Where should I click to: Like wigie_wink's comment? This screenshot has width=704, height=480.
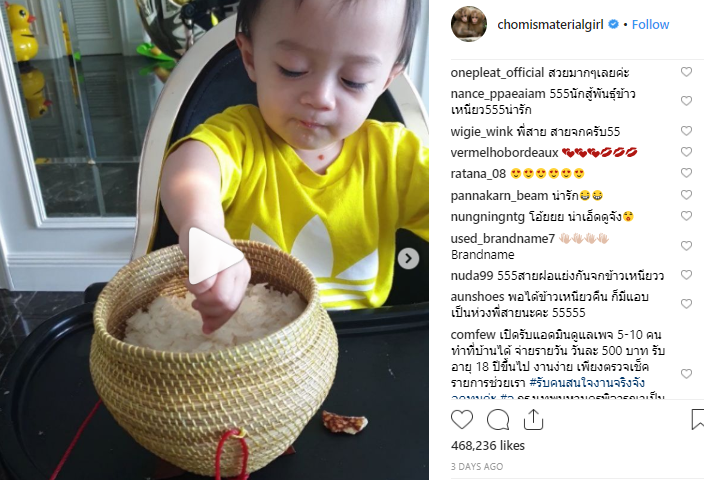click(x=686, y=131)
